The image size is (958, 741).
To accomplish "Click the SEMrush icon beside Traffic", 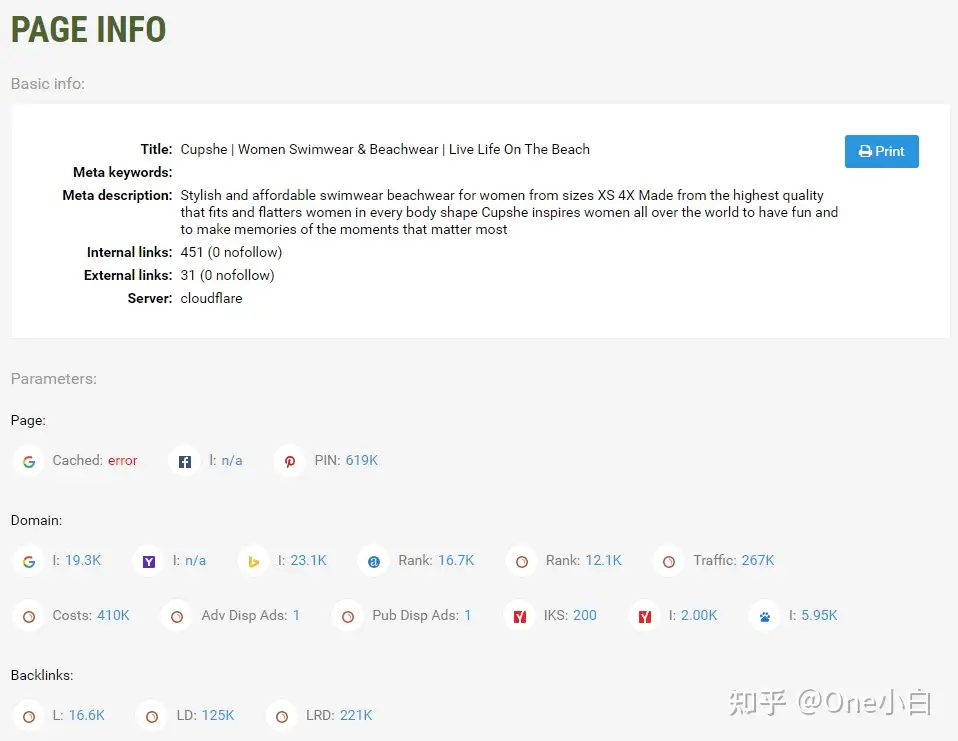I will click(669, 561).
